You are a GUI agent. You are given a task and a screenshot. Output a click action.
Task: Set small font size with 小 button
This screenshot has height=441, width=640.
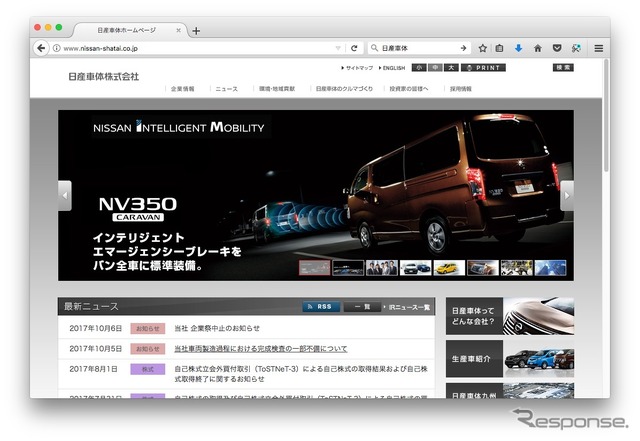point(419,67)
